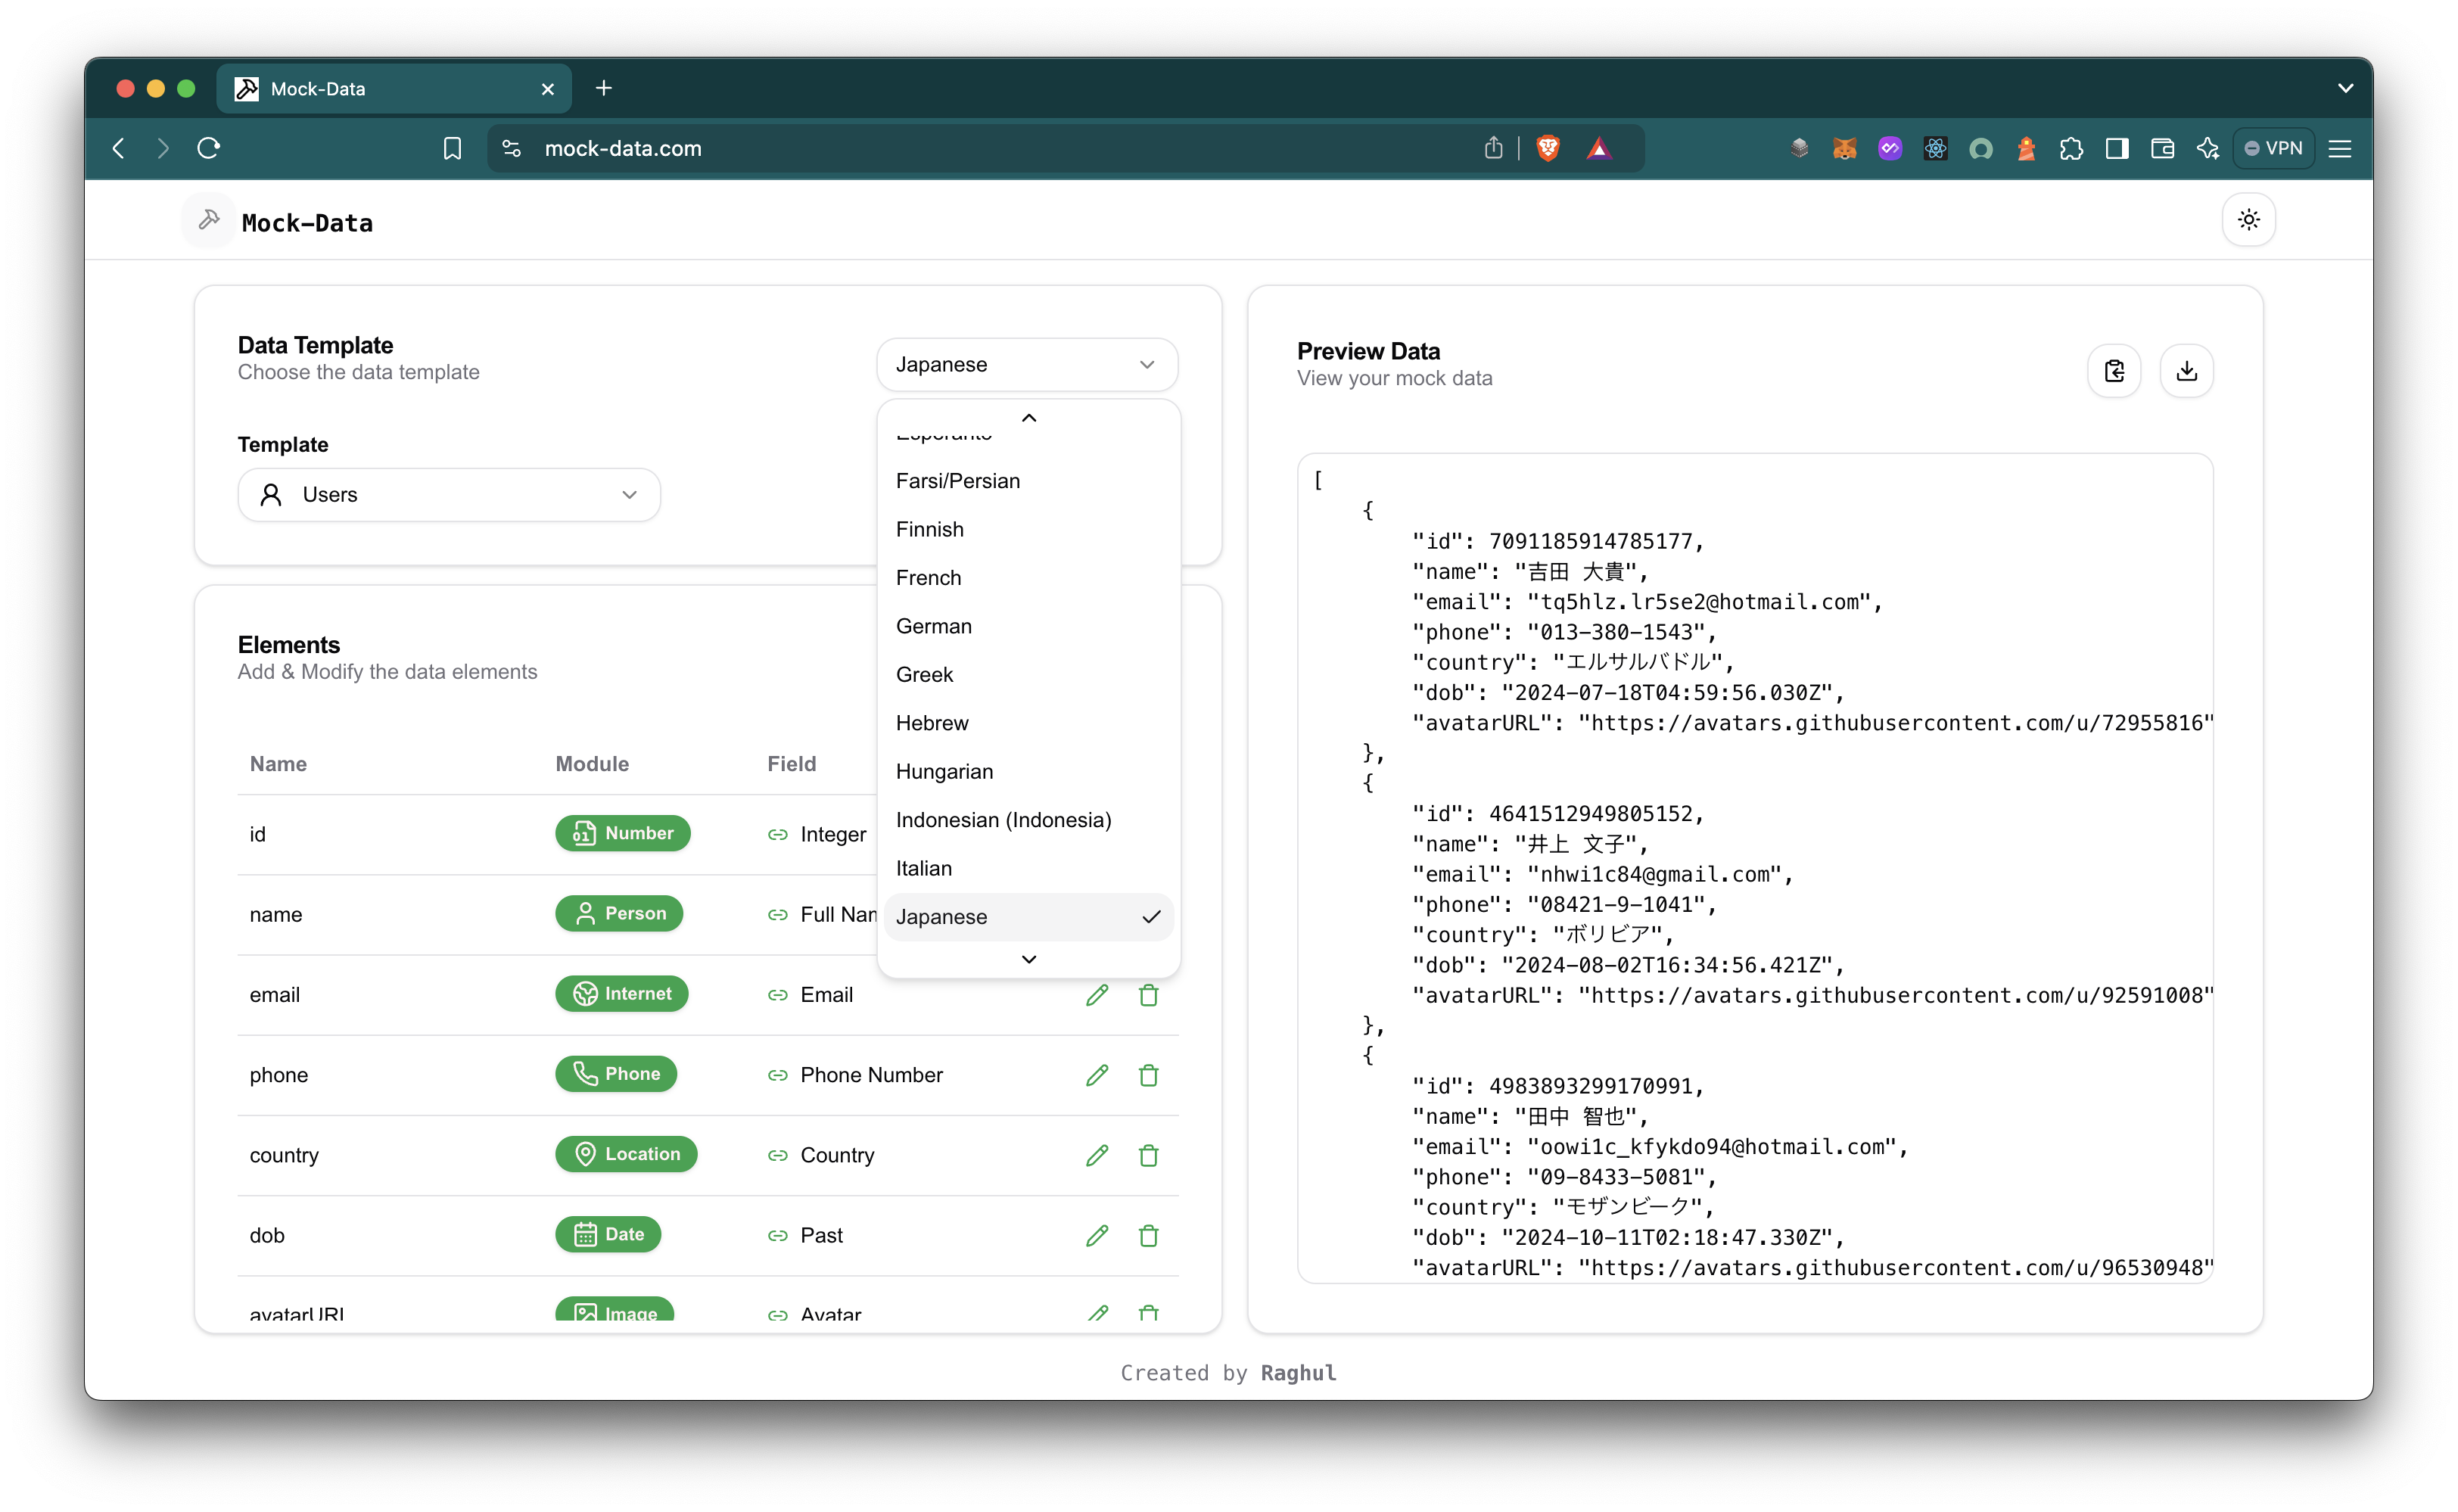Open the share icon in address bar
This screenshot has width=2458, height=1512.
(1493, 148)
